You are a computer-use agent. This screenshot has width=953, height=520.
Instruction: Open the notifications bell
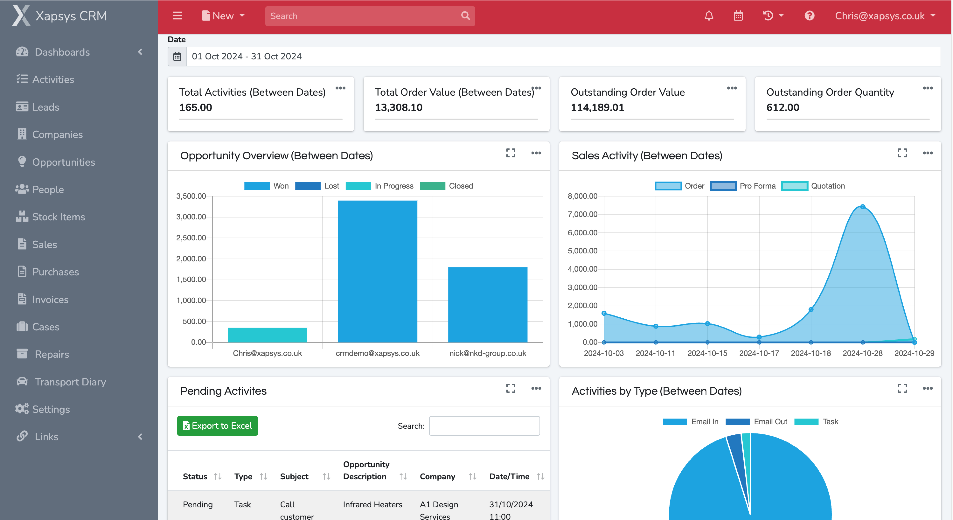tap(709, 16)
